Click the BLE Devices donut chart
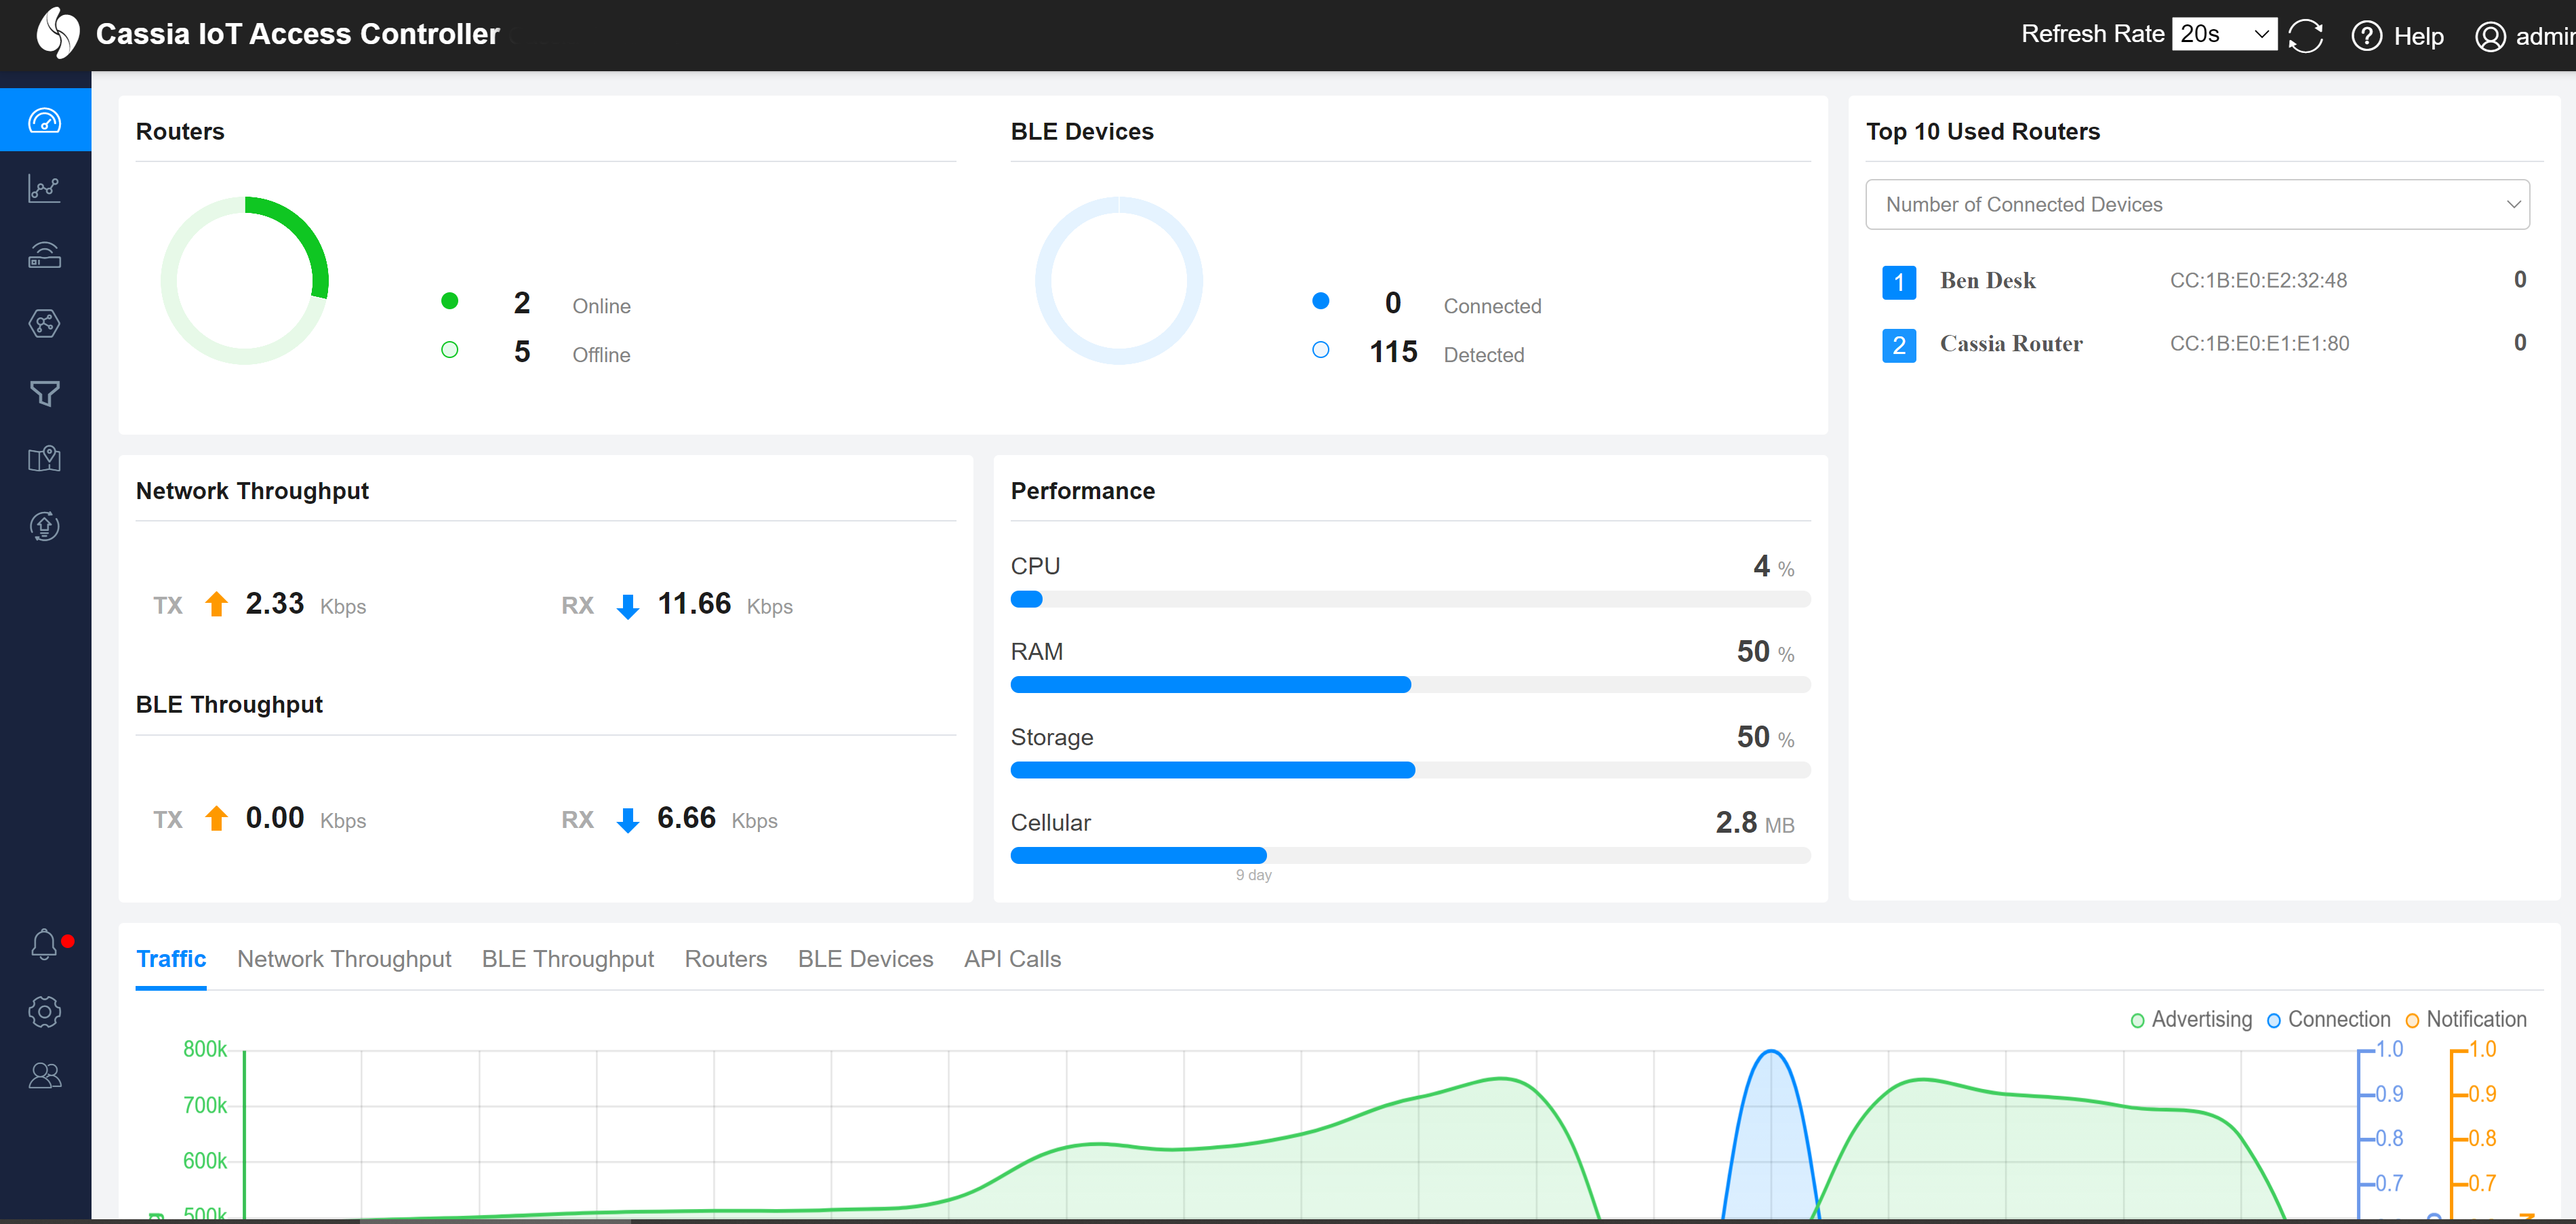This screenshot has height=1224, width=2576. pos(1119,280)
